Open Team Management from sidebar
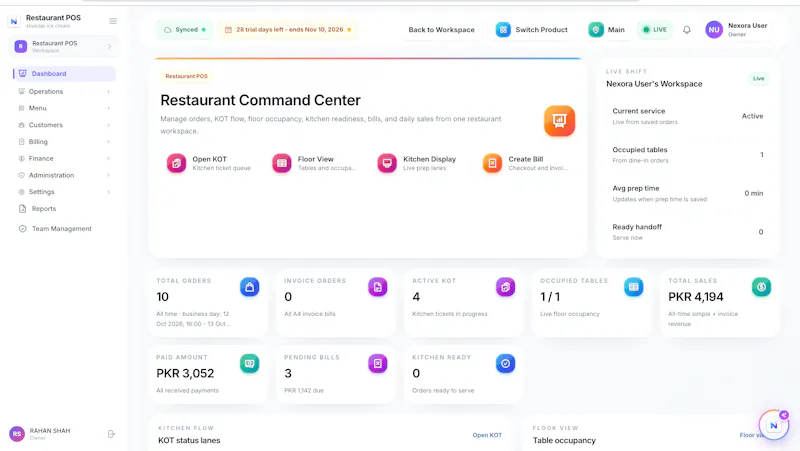Image resolution: width=800 pixels, height=451 pixels. (64, 229)
